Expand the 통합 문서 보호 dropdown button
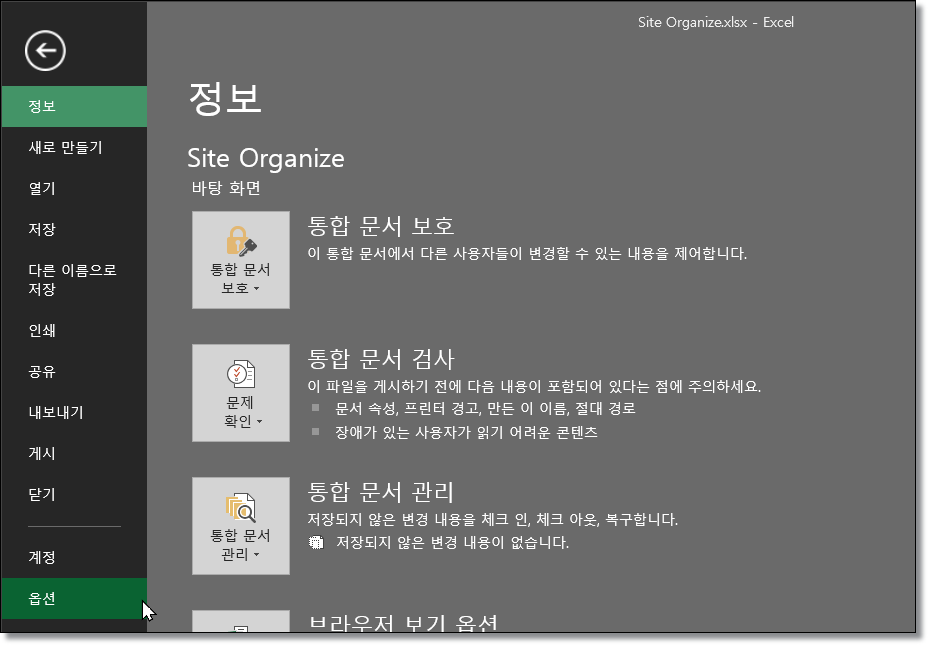The height and width of the screenshot is (660, 928). click(x=241, y=260)
